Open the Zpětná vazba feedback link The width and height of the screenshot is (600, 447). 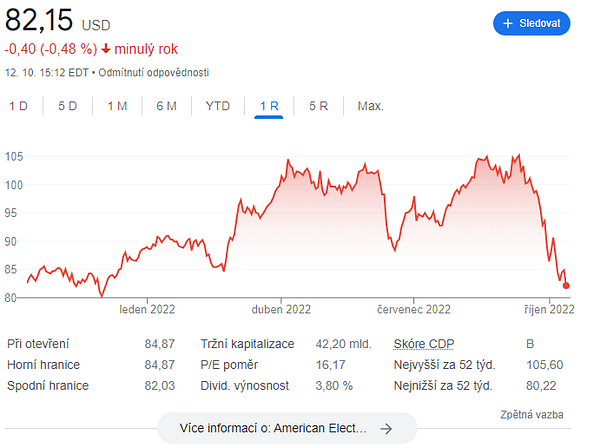click(x=532, y=415)
